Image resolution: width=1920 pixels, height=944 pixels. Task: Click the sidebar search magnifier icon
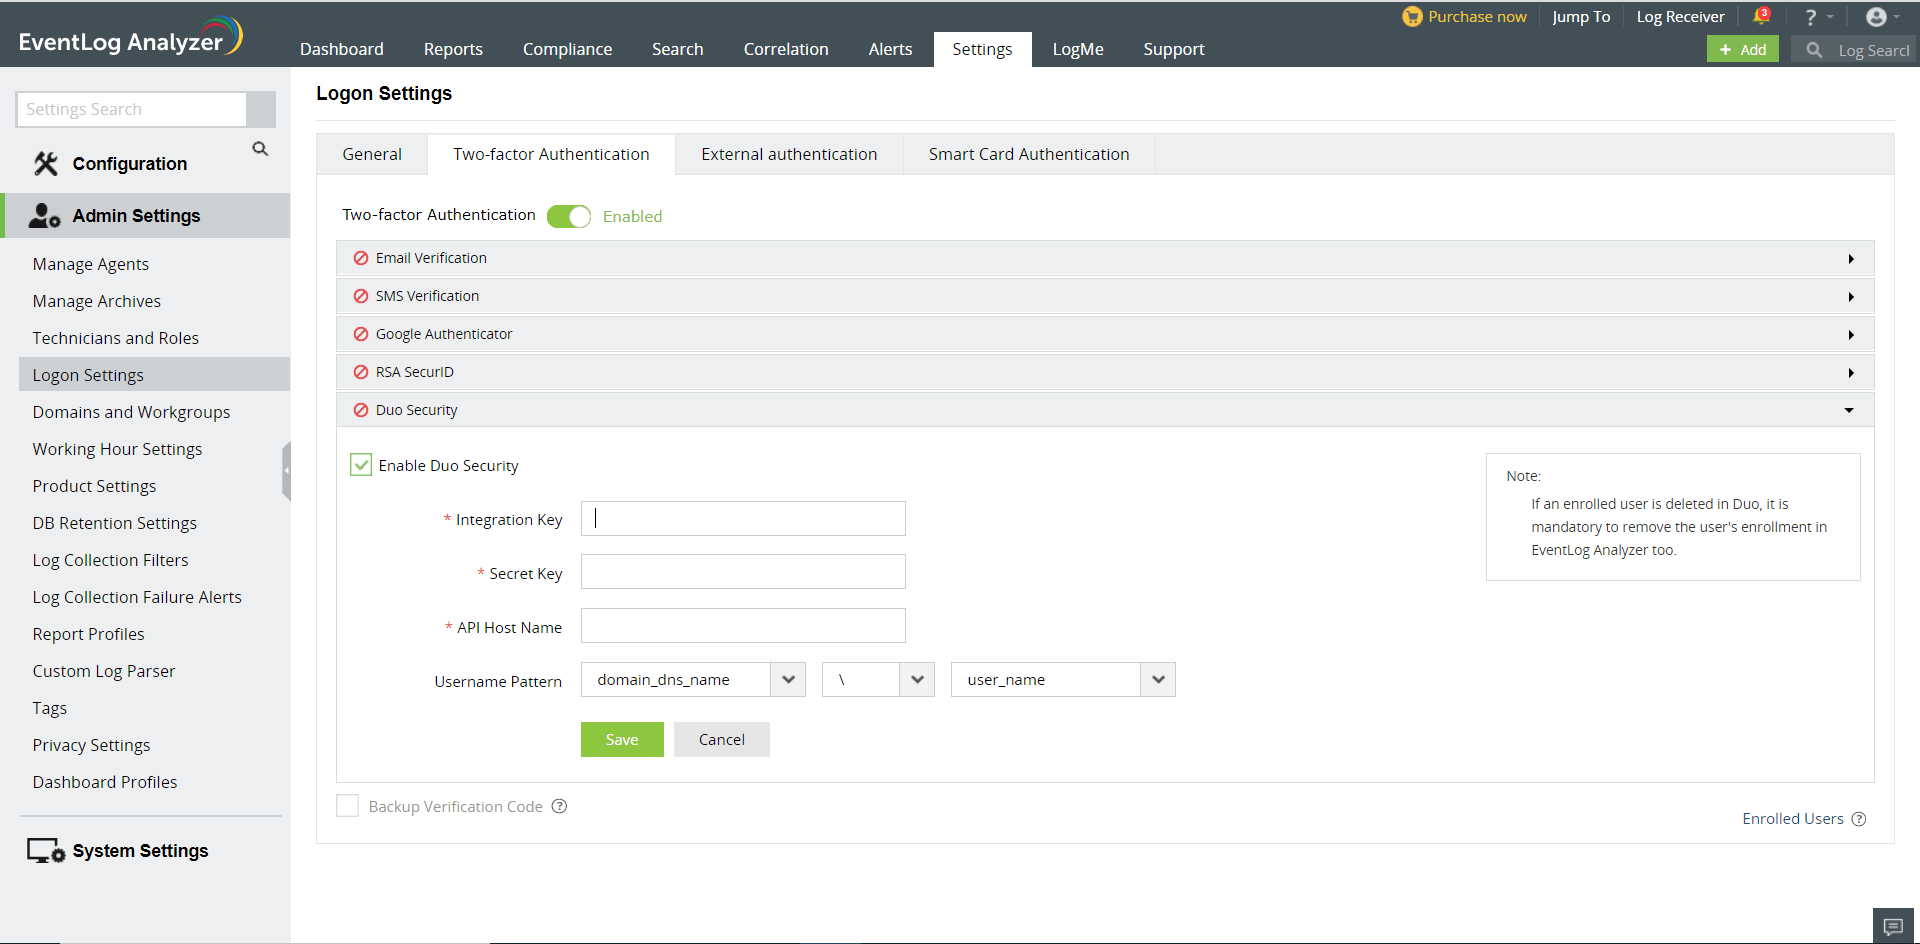(260, 149)
